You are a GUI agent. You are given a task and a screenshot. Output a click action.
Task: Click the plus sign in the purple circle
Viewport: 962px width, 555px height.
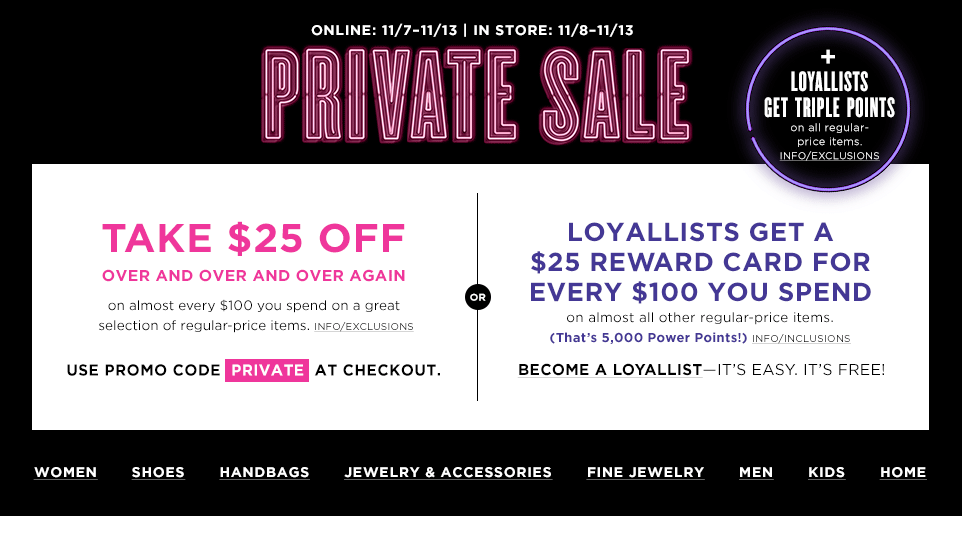[x=828, y=57]
